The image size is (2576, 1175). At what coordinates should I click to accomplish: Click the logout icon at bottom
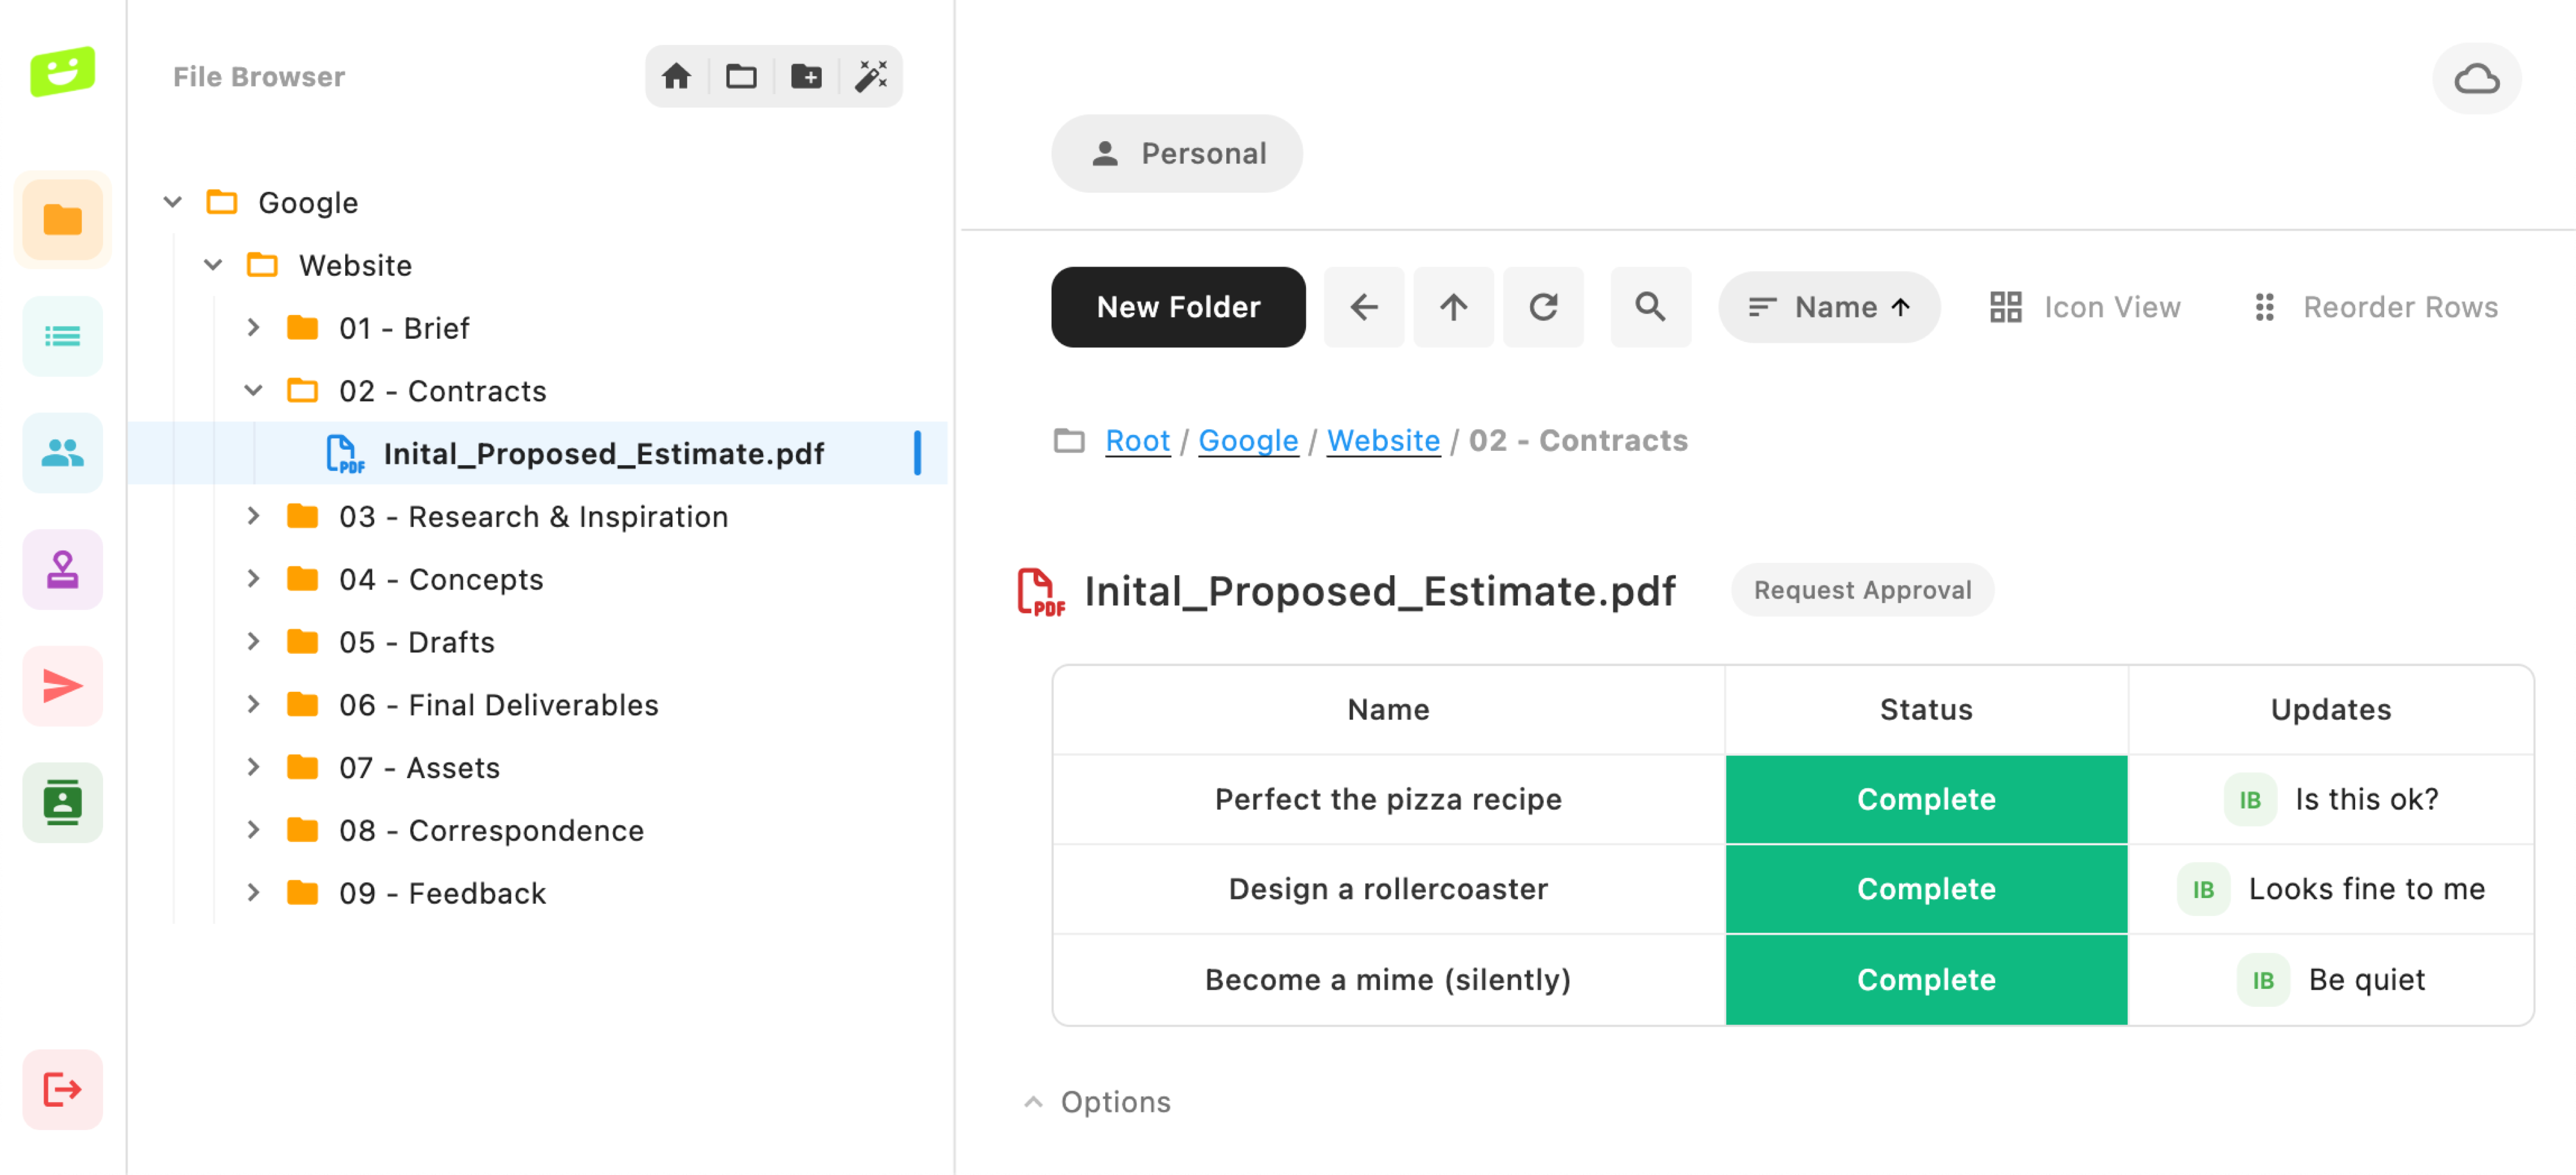[62, 1089]
